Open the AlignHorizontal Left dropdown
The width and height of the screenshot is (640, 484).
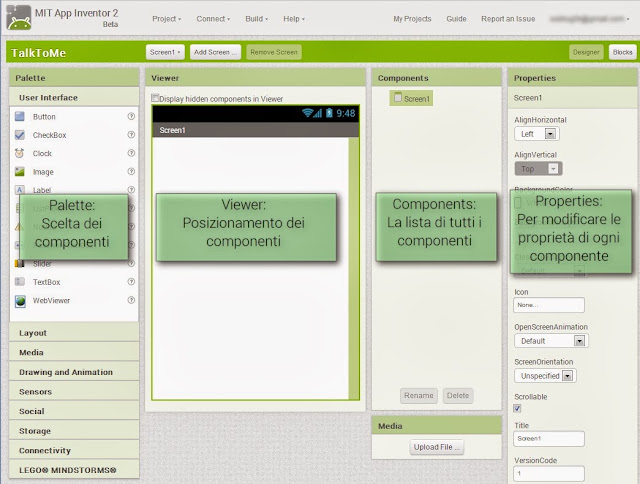tap(536, 134)
